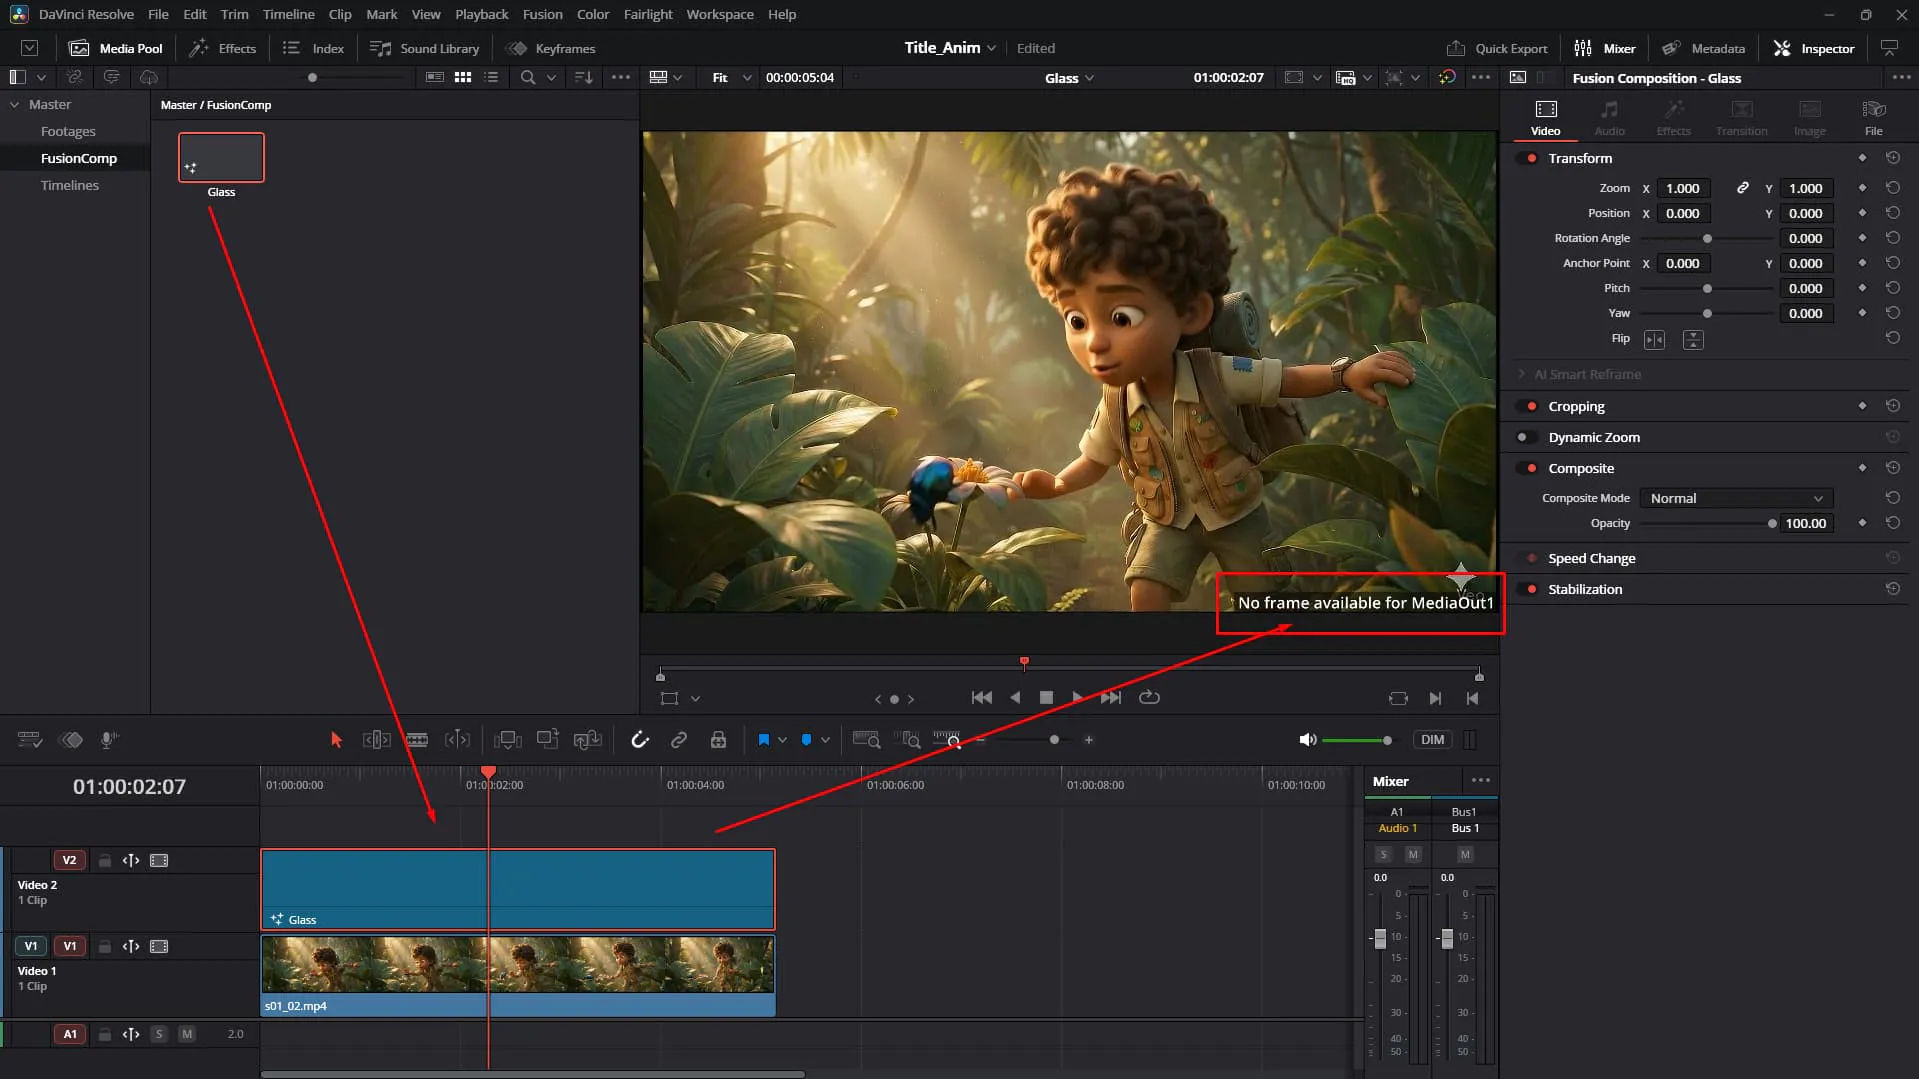Open the Metadata panel button

[x=1704, y=48]
